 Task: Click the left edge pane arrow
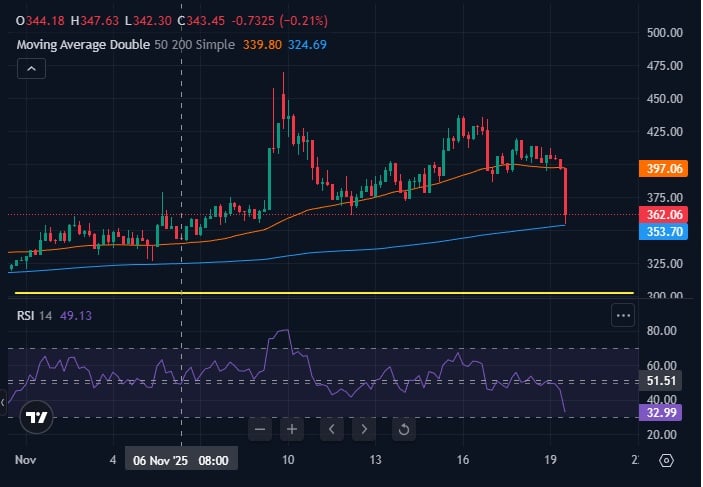click(3, 402)
